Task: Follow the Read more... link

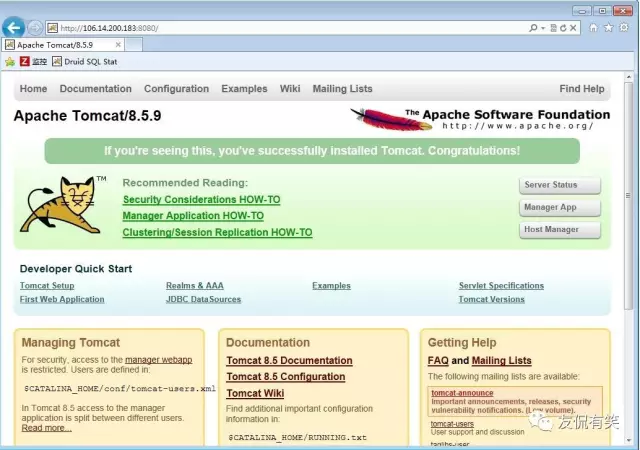Action: [47, 428]
